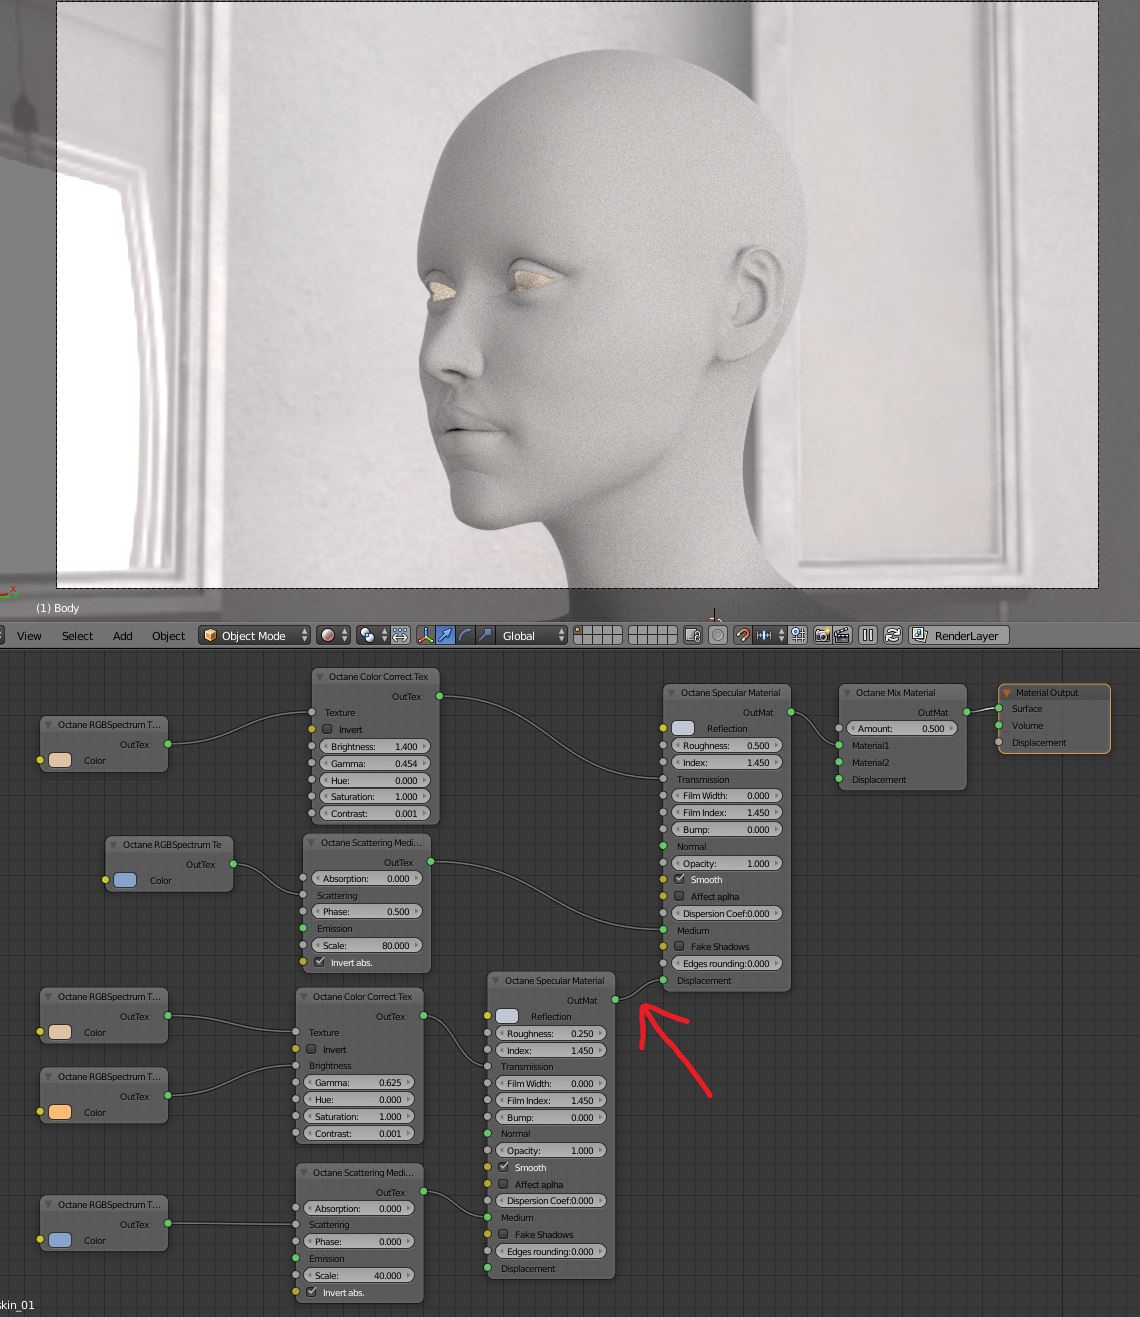This screenshot has width=1140, height=1317.
Task: Collapse the lower Octane Specular Material node
Action: (x=496, y=981)
